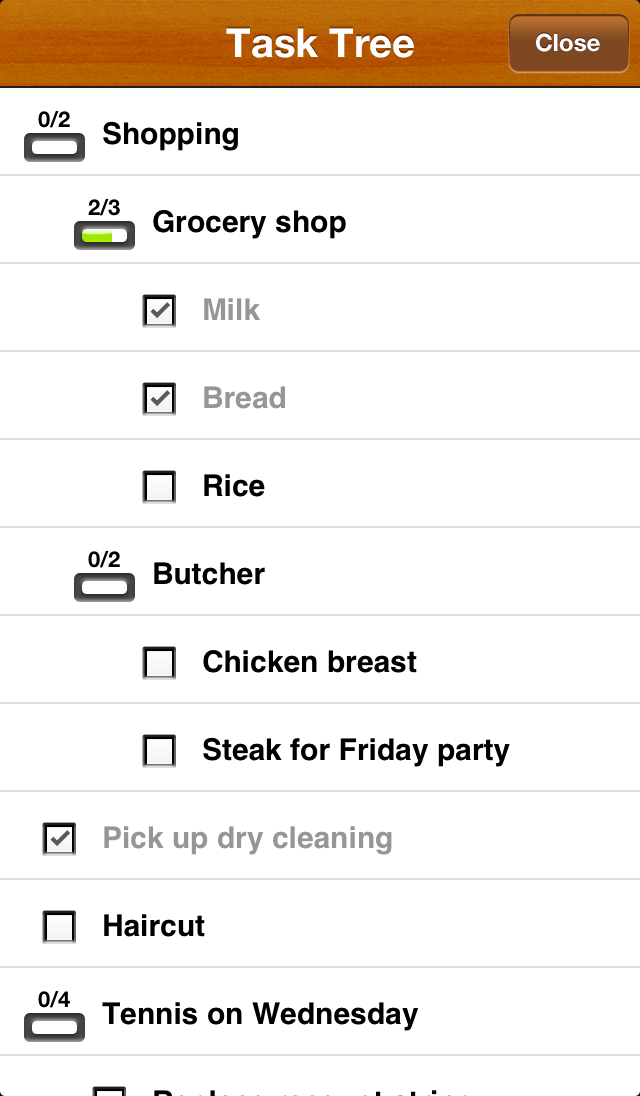Image resolution: width=640 pixels, height=1096 pixels.
Task: Click the Butcher 0/2 progress icon
Action: coord(104,578)
